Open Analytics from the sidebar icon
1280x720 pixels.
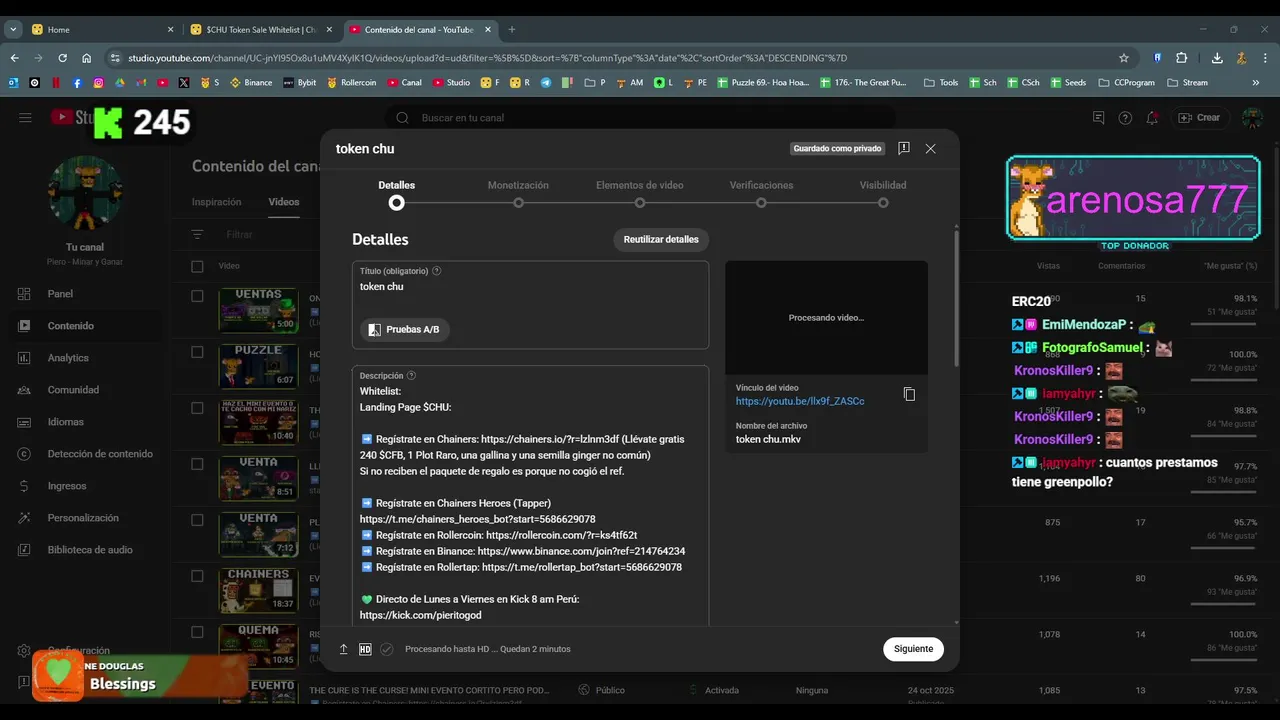pyautogui.click(x=24, y=358)
